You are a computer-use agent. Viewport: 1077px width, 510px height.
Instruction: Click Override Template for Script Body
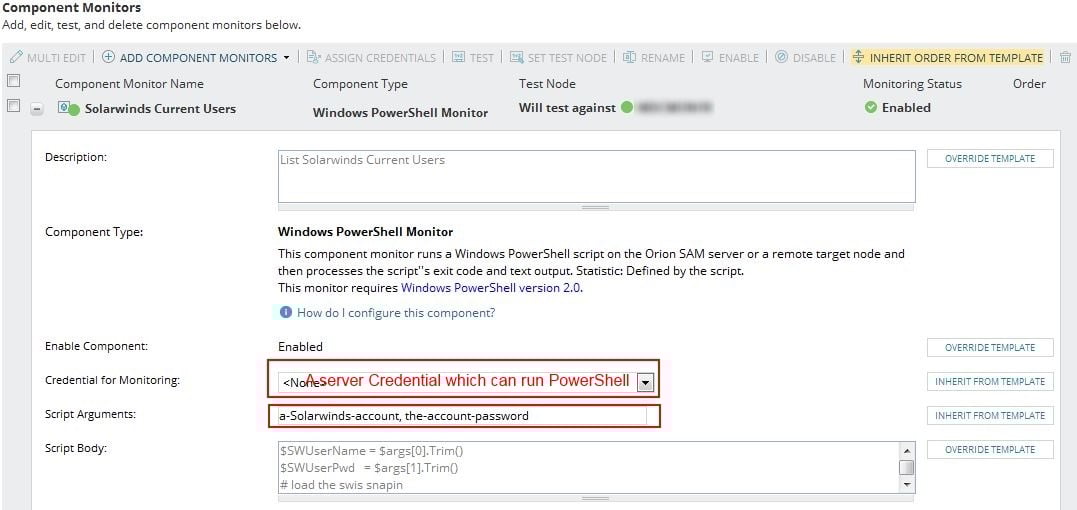click(x=990, y=450)
